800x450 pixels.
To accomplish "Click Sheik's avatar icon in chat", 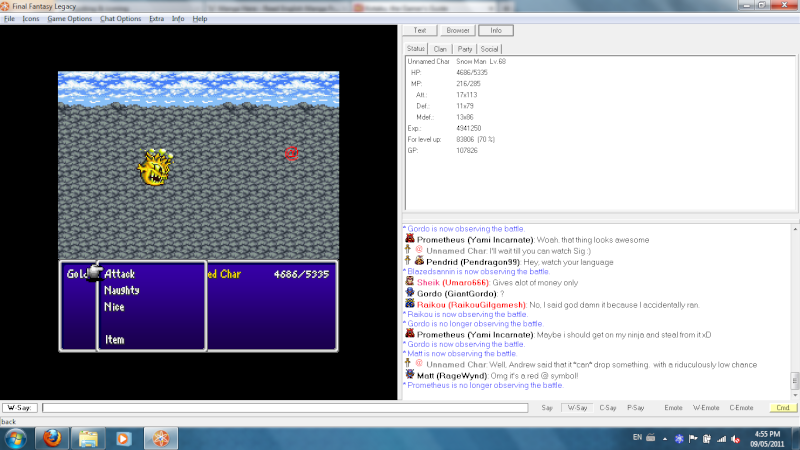I will pyautogui.click(x=410, y=281).
